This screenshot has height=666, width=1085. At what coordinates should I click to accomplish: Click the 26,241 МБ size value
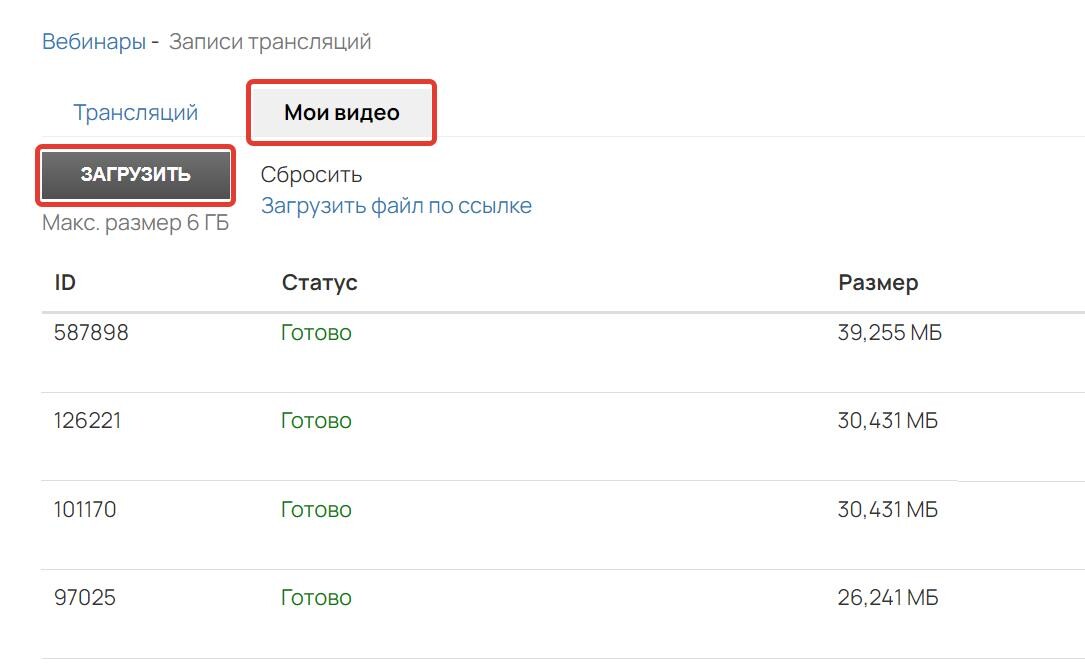888,597
